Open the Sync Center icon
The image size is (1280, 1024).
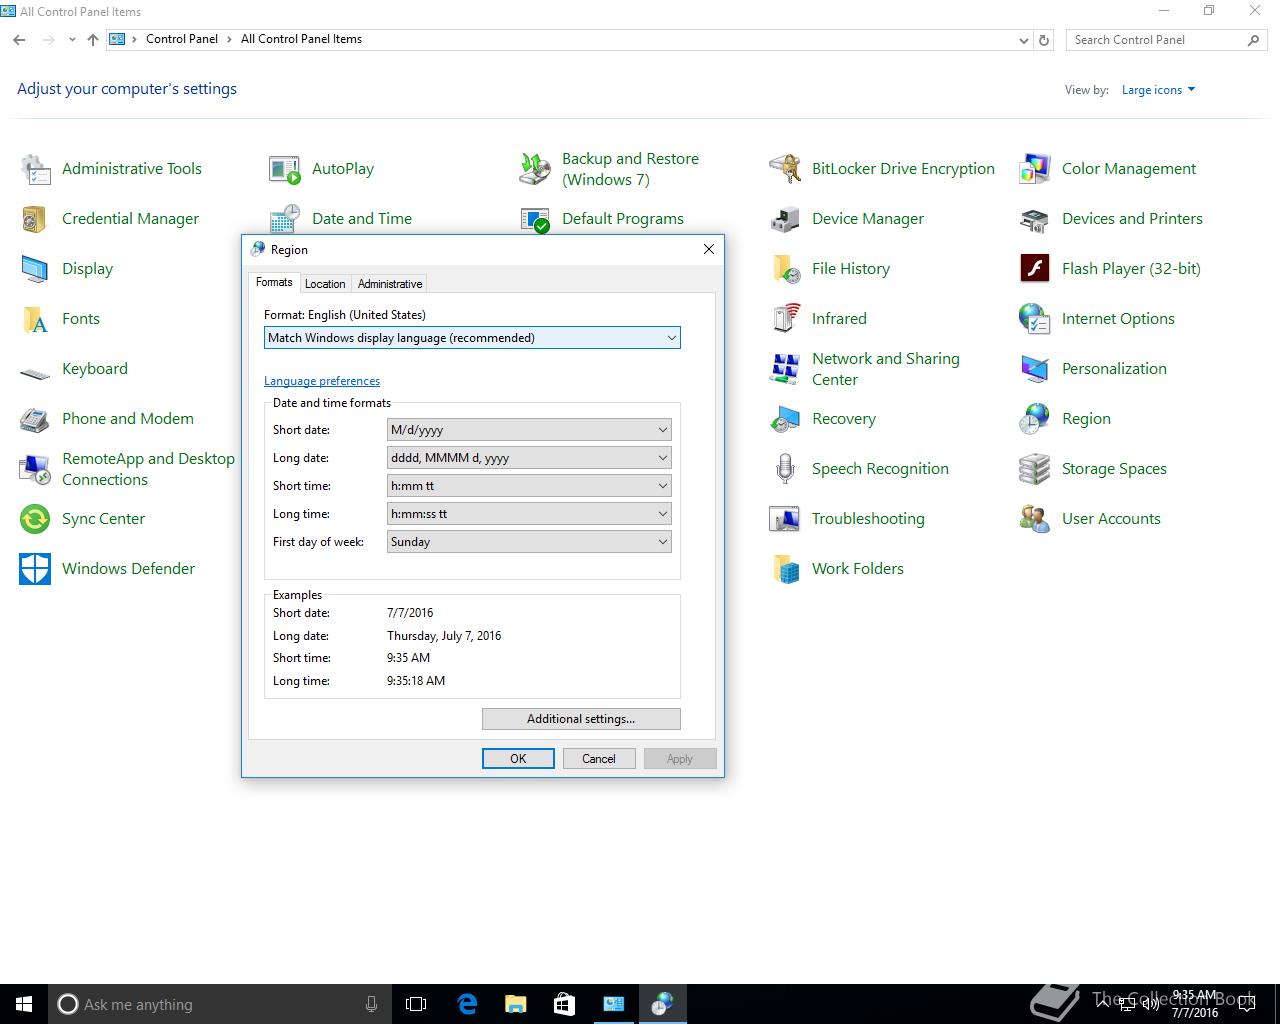pos(35,519)
